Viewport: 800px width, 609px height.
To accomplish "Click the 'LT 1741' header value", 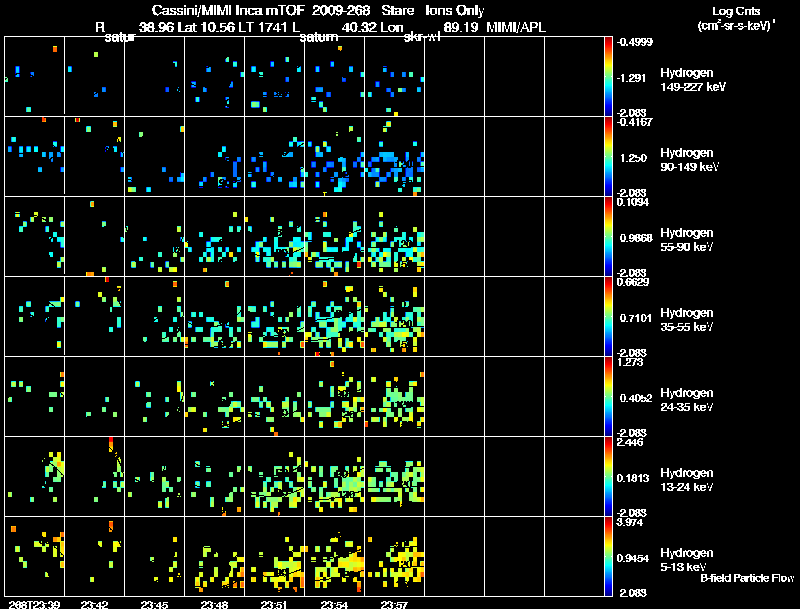I will pyautogui.click(x=265, y=28).
